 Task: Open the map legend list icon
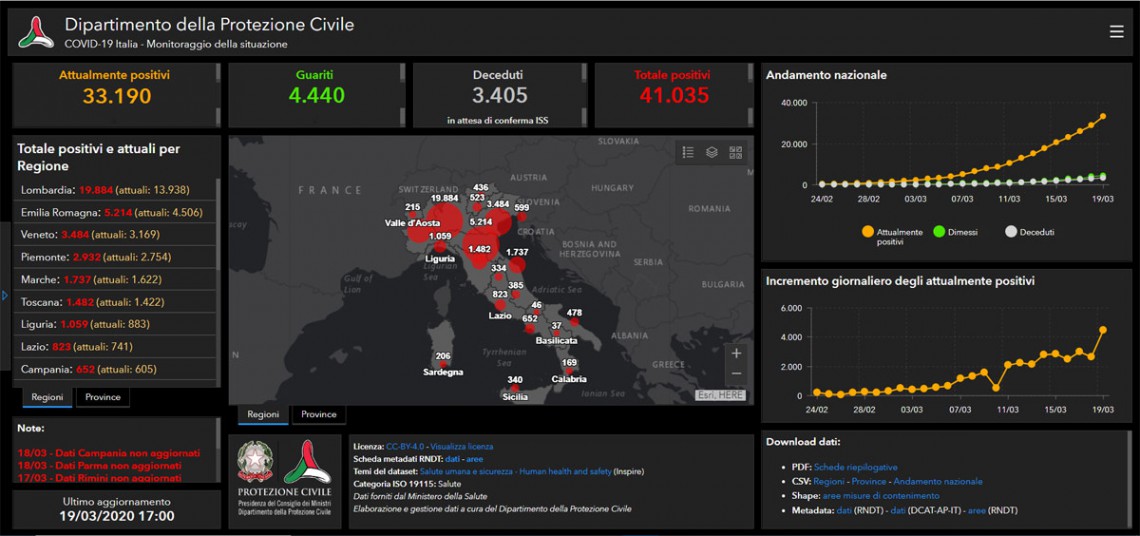pyautogui.click(x=688, y=152)
